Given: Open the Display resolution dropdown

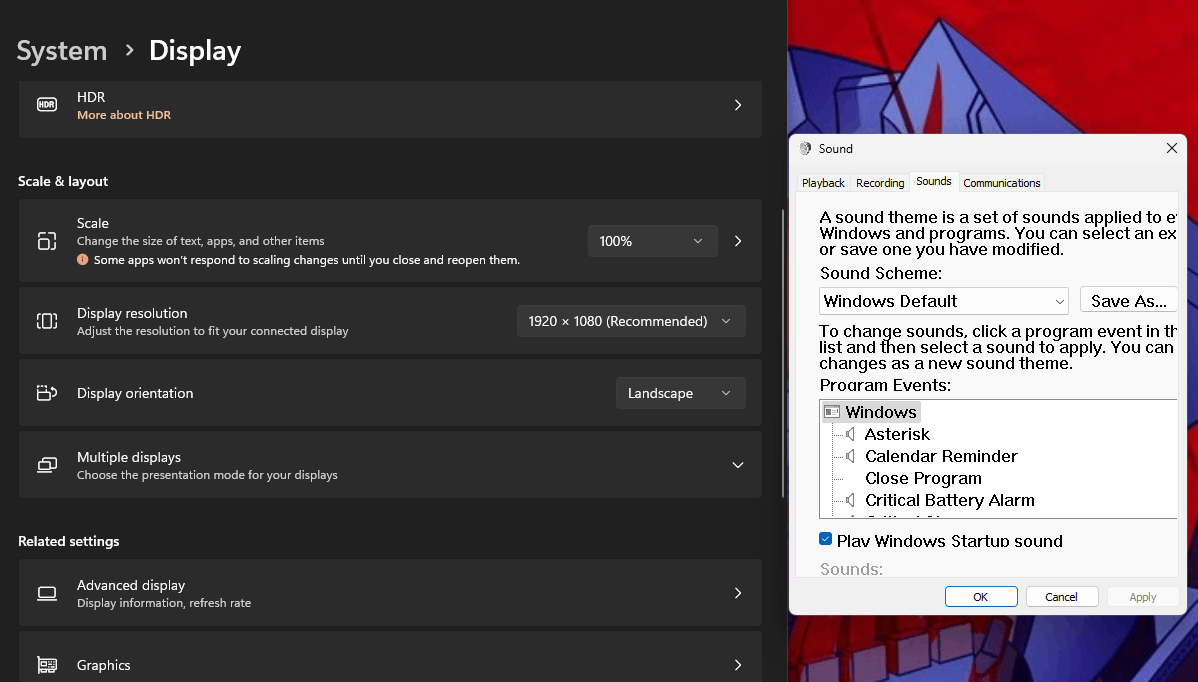Looking at the screenshot, I should pyautogui.click(x=631, y=322).
